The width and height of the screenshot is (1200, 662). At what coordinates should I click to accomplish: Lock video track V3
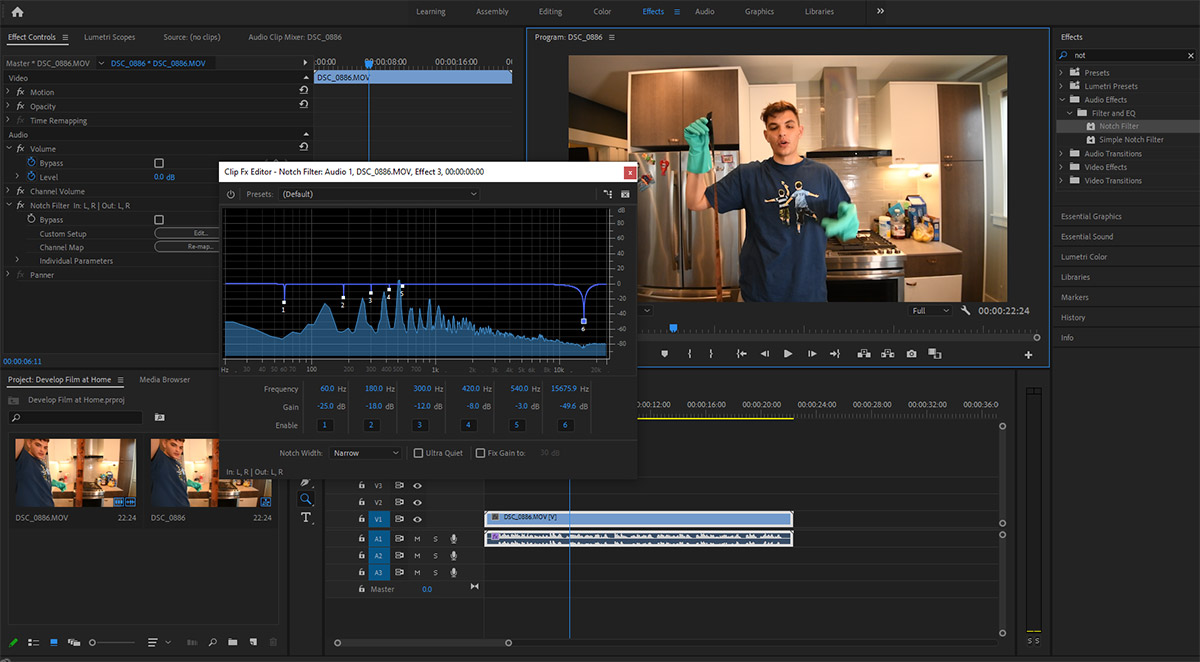(x=362, y=485)
